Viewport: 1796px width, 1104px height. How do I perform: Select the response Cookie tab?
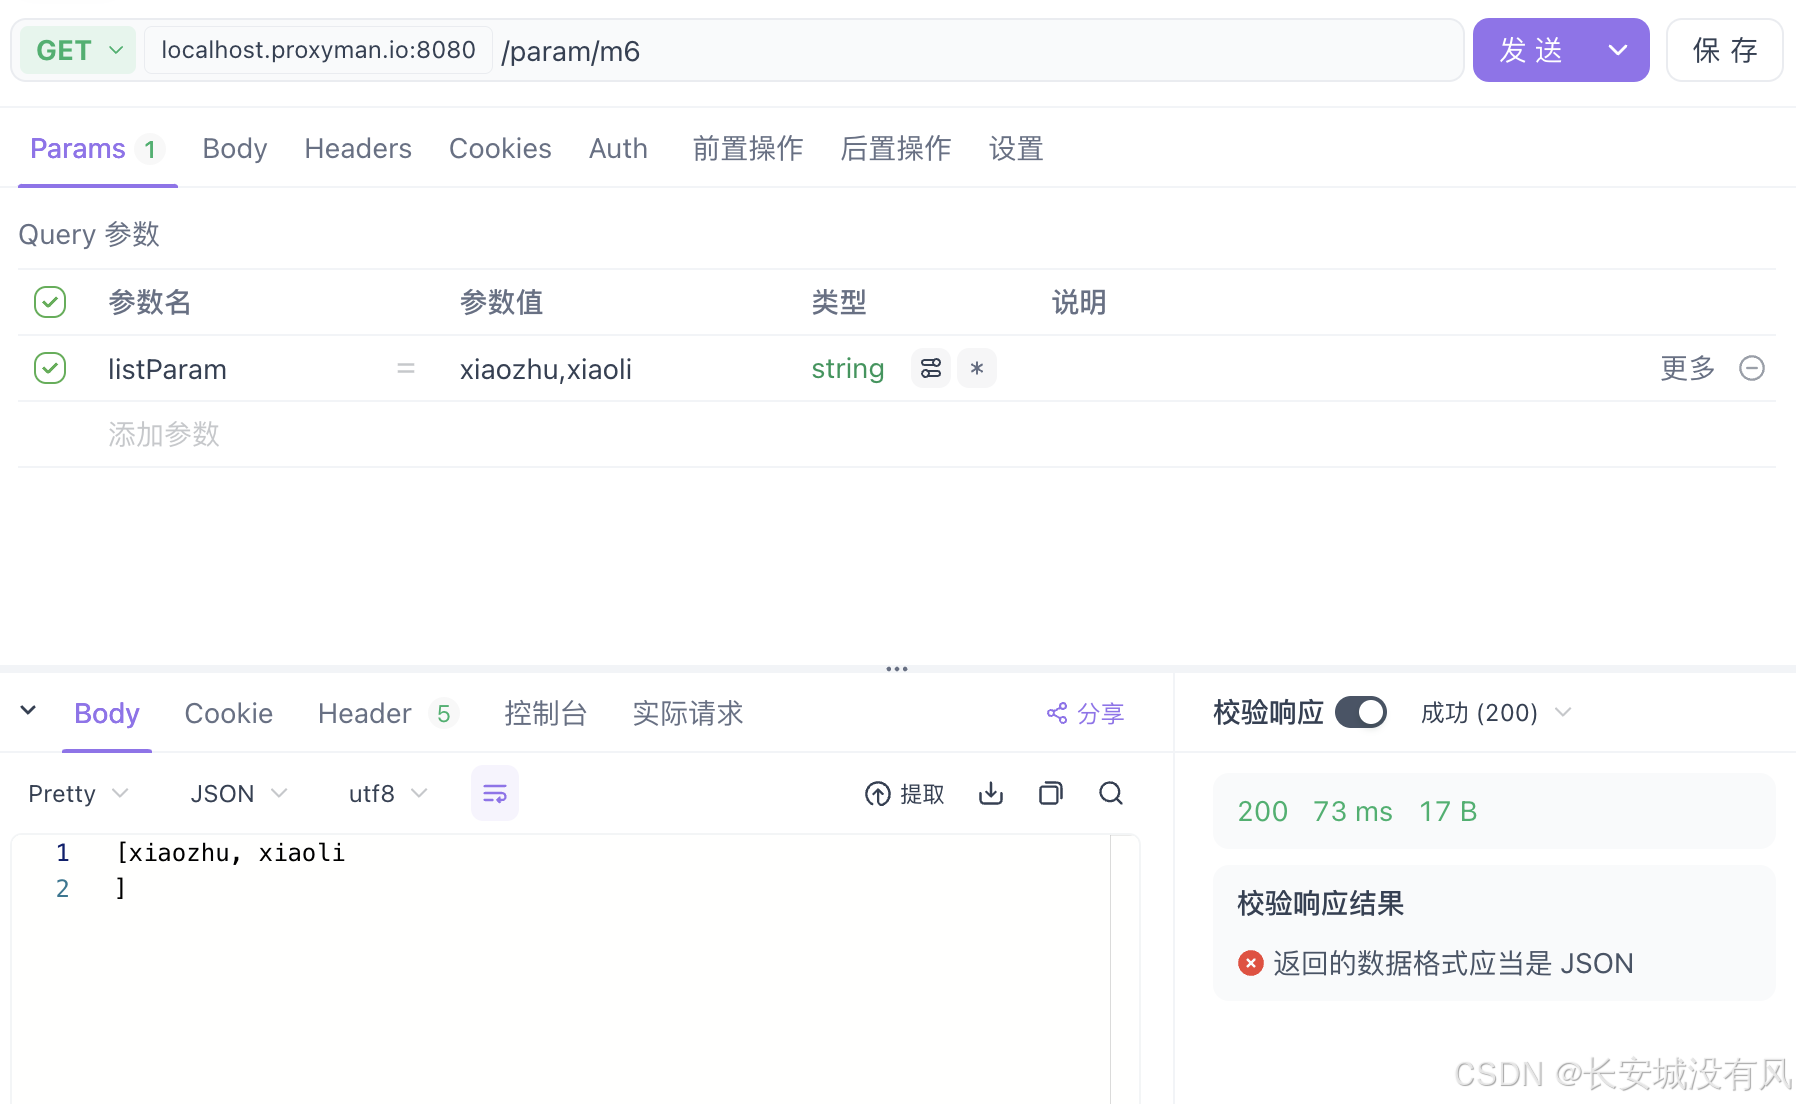coord(229,714)
